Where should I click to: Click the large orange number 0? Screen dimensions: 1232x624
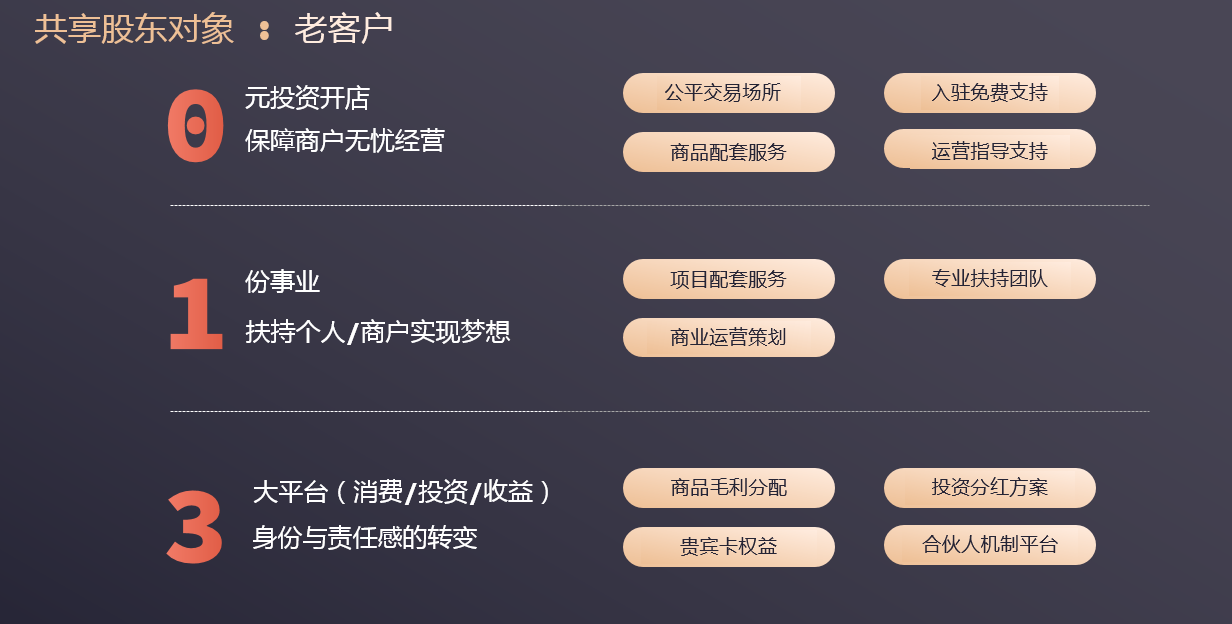tap(196, 126)
